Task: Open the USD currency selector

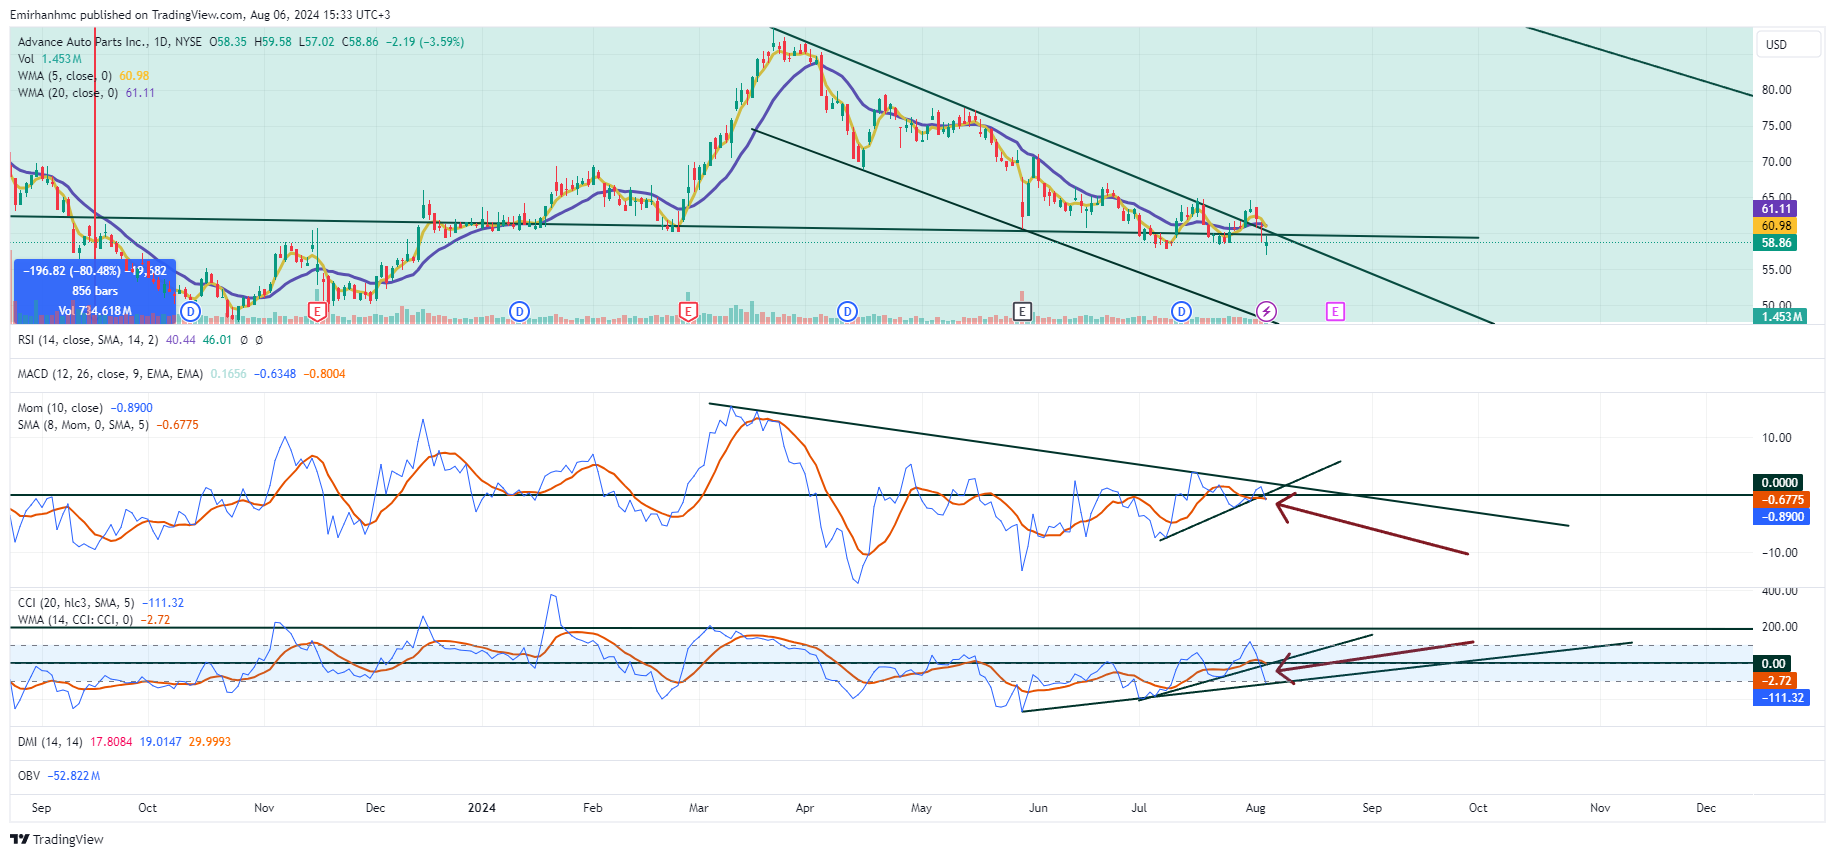Action: [x=1787, y=44]
